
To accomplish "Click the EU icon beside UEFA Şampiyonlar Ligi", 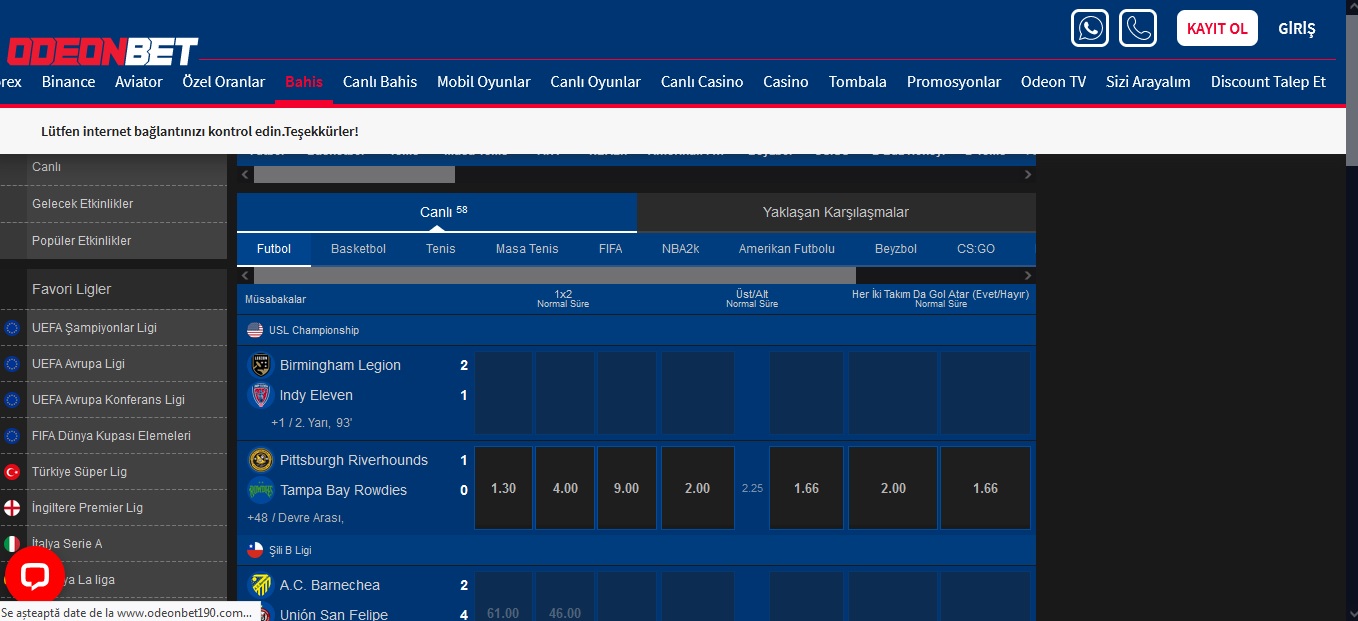I will click(12, 328).
